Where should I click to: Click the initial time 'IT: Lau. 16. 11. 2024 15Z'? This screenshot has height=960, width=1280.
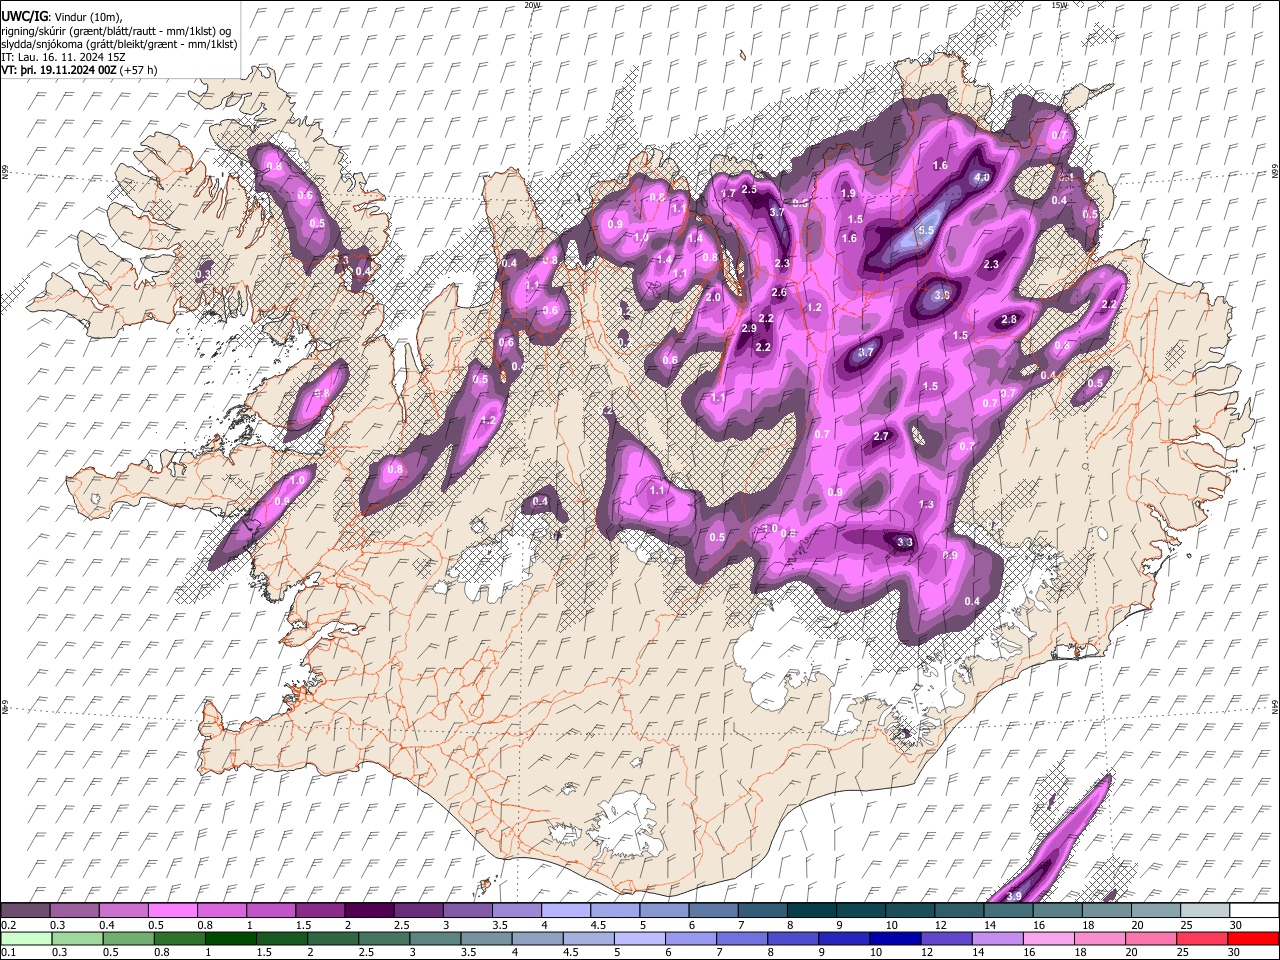point(61,57)
